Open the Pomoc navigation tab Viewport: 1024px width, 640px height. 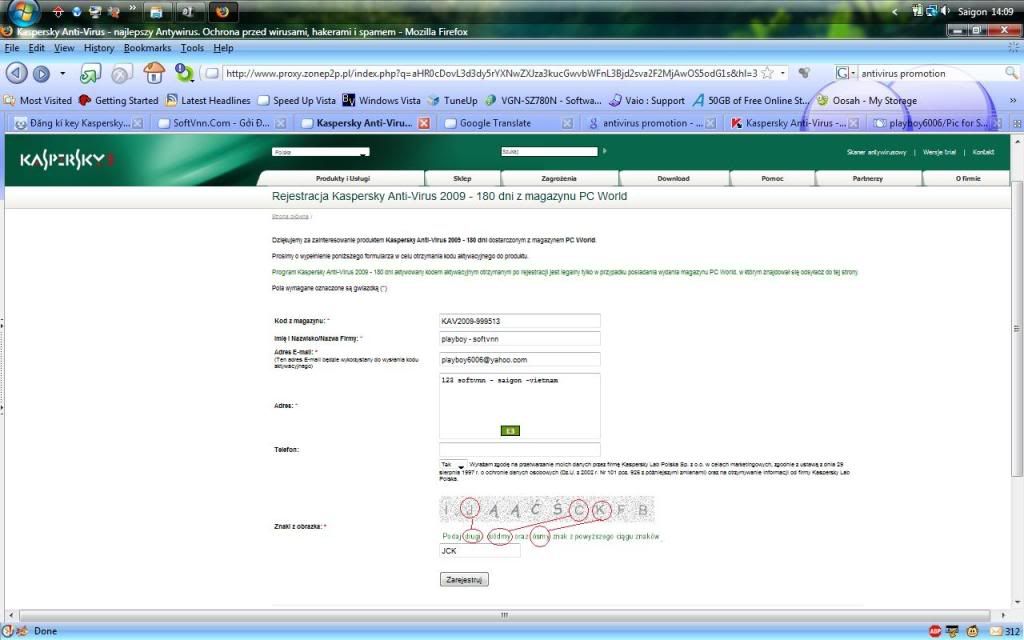(772, 178)
